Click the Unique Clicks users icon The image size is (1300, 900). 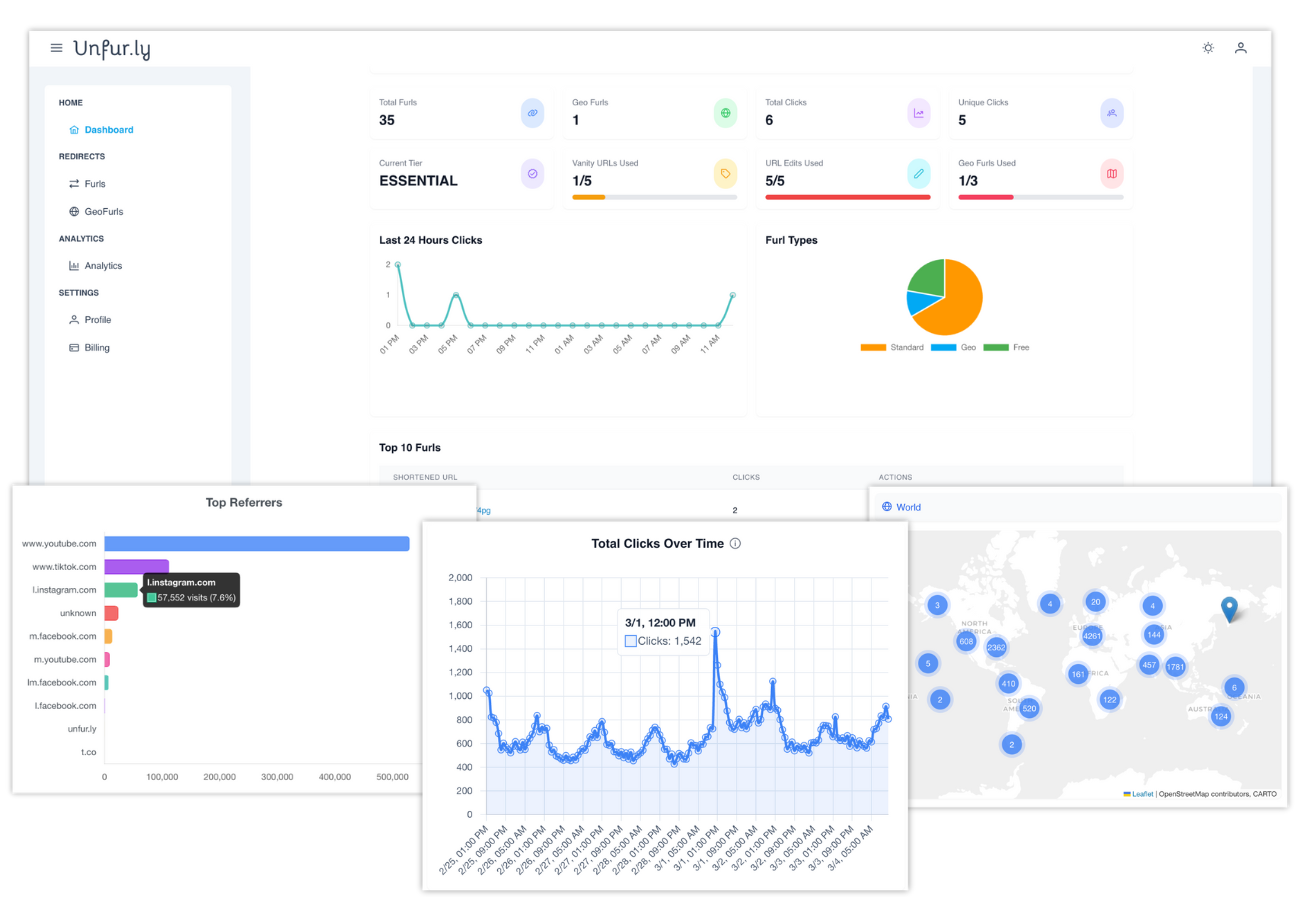point(1112,113)
